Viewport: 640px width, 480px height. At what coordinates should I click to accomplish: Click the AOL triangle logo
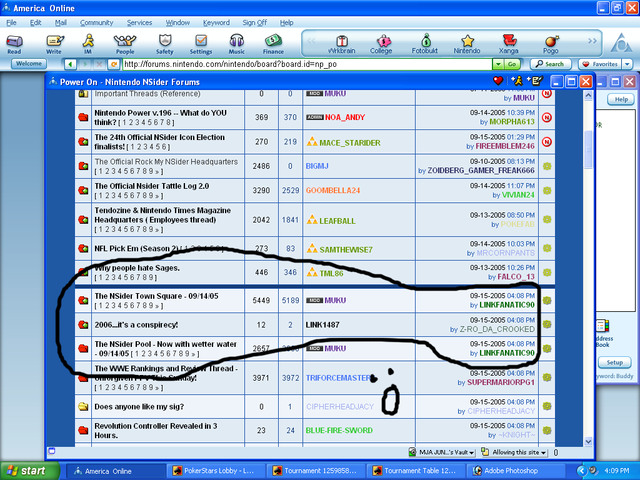pos(621,42)
